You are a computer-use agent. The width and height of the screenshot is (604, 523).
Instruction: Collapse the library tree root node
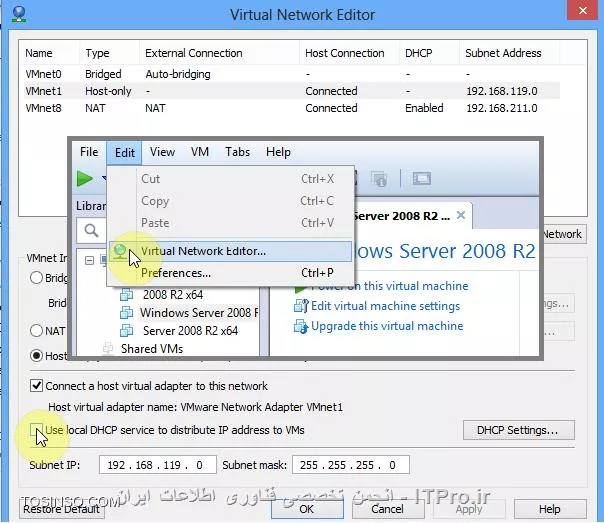(89, 261)
